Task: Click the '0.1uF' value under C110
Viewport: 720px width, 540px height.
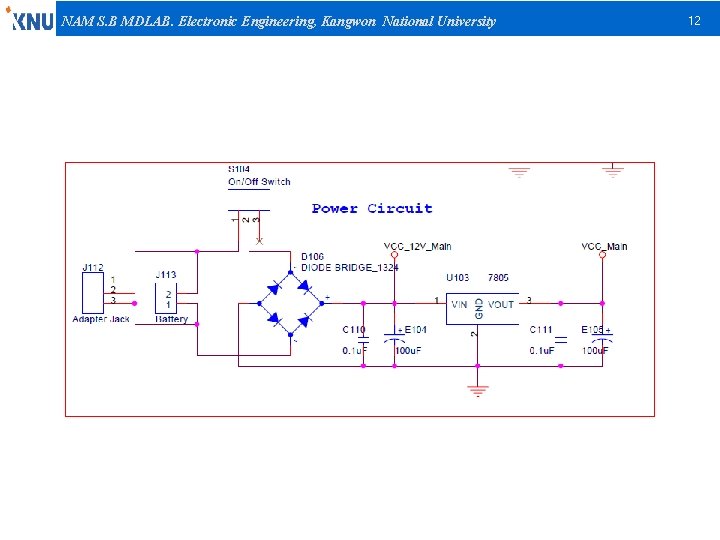Action: [x=355, y=350]
